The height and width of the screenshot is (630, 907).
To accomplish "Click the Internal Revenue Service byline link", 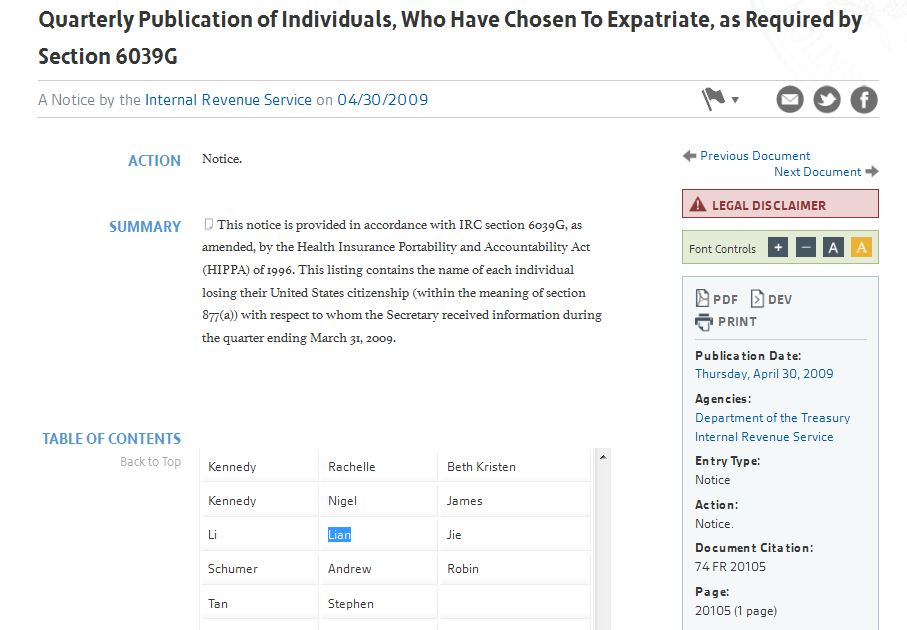I will (228, 100).
